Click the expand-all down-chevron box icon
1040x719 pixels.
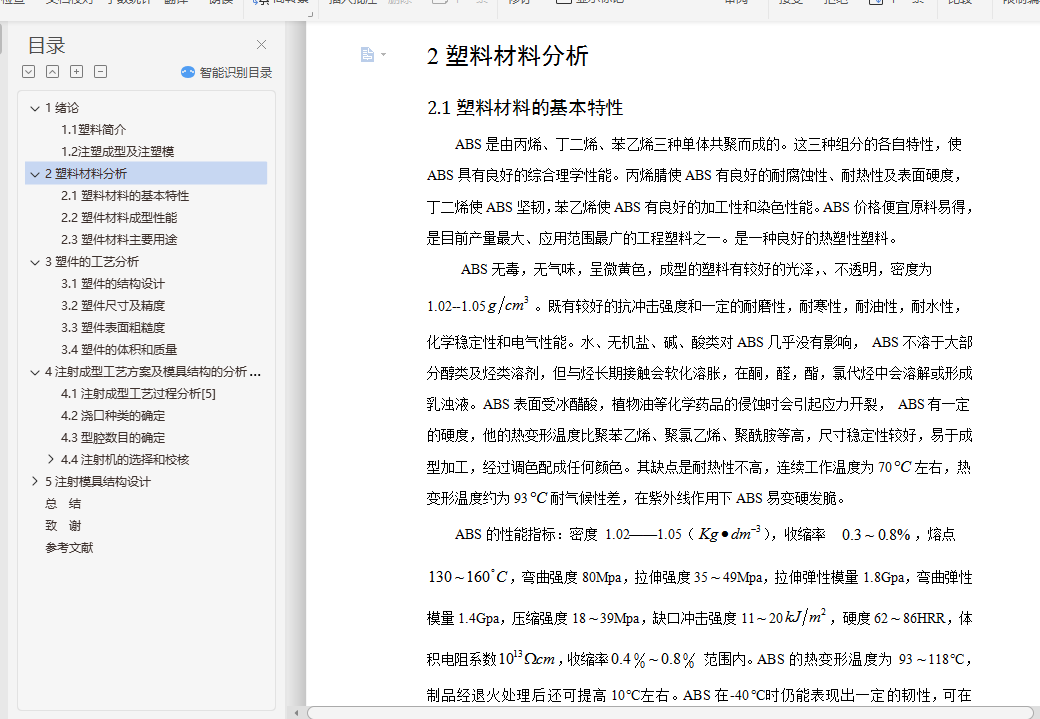(x=29, y=72)
